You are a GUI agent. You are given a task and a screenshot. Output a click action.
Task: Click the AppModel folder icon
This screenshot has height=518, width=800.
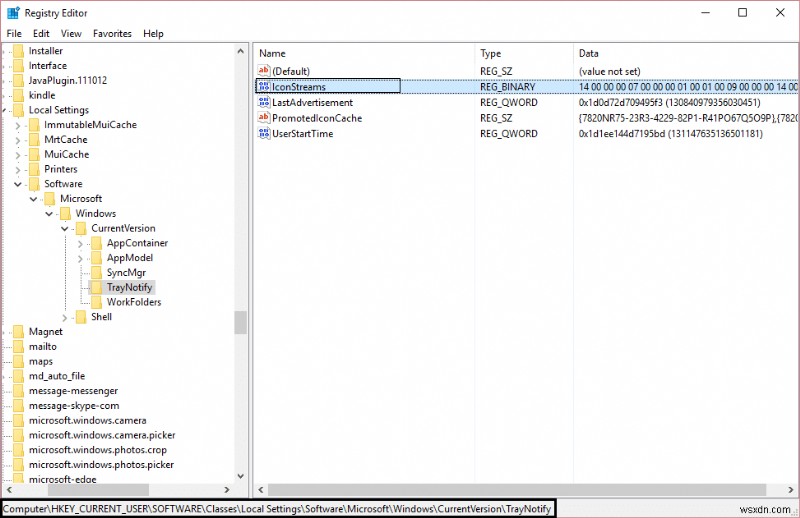coord(96,258)
